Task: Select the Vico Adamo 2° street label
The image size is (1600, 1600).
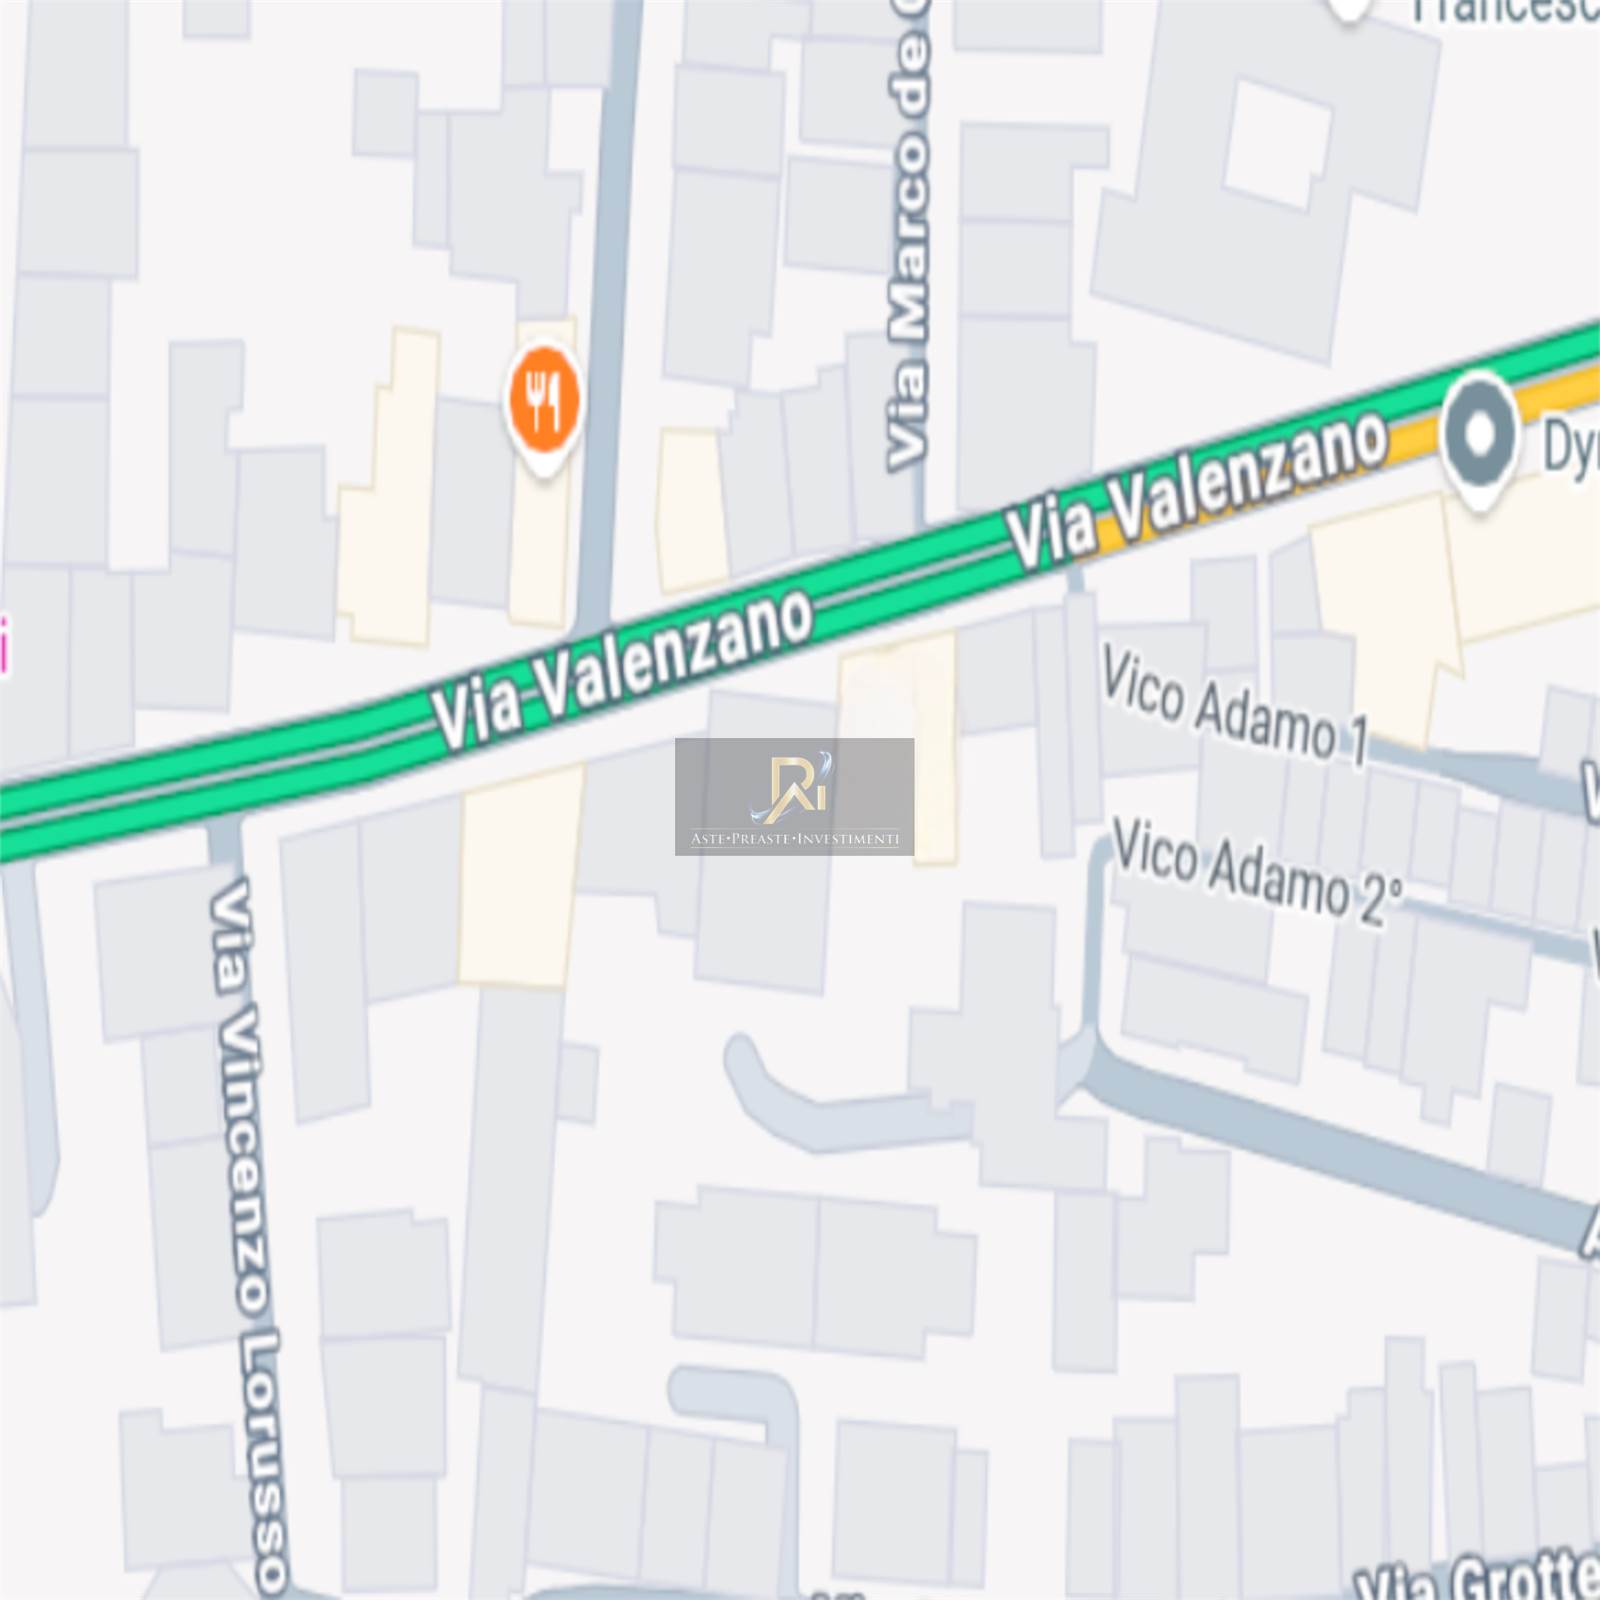Action: click(1258, 872)
